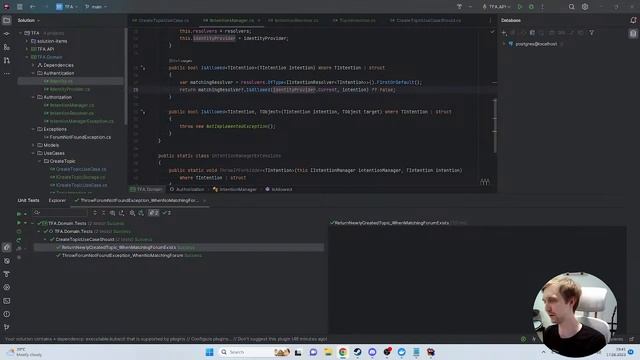Expand the TFA.API project node
This screenshot has height=360, width=640.
point(27,49)
